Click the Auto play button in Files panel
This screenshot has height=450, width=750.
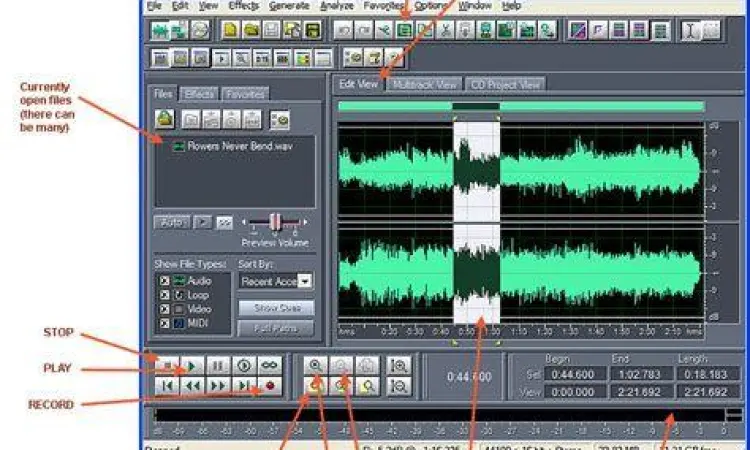point(170,222)
